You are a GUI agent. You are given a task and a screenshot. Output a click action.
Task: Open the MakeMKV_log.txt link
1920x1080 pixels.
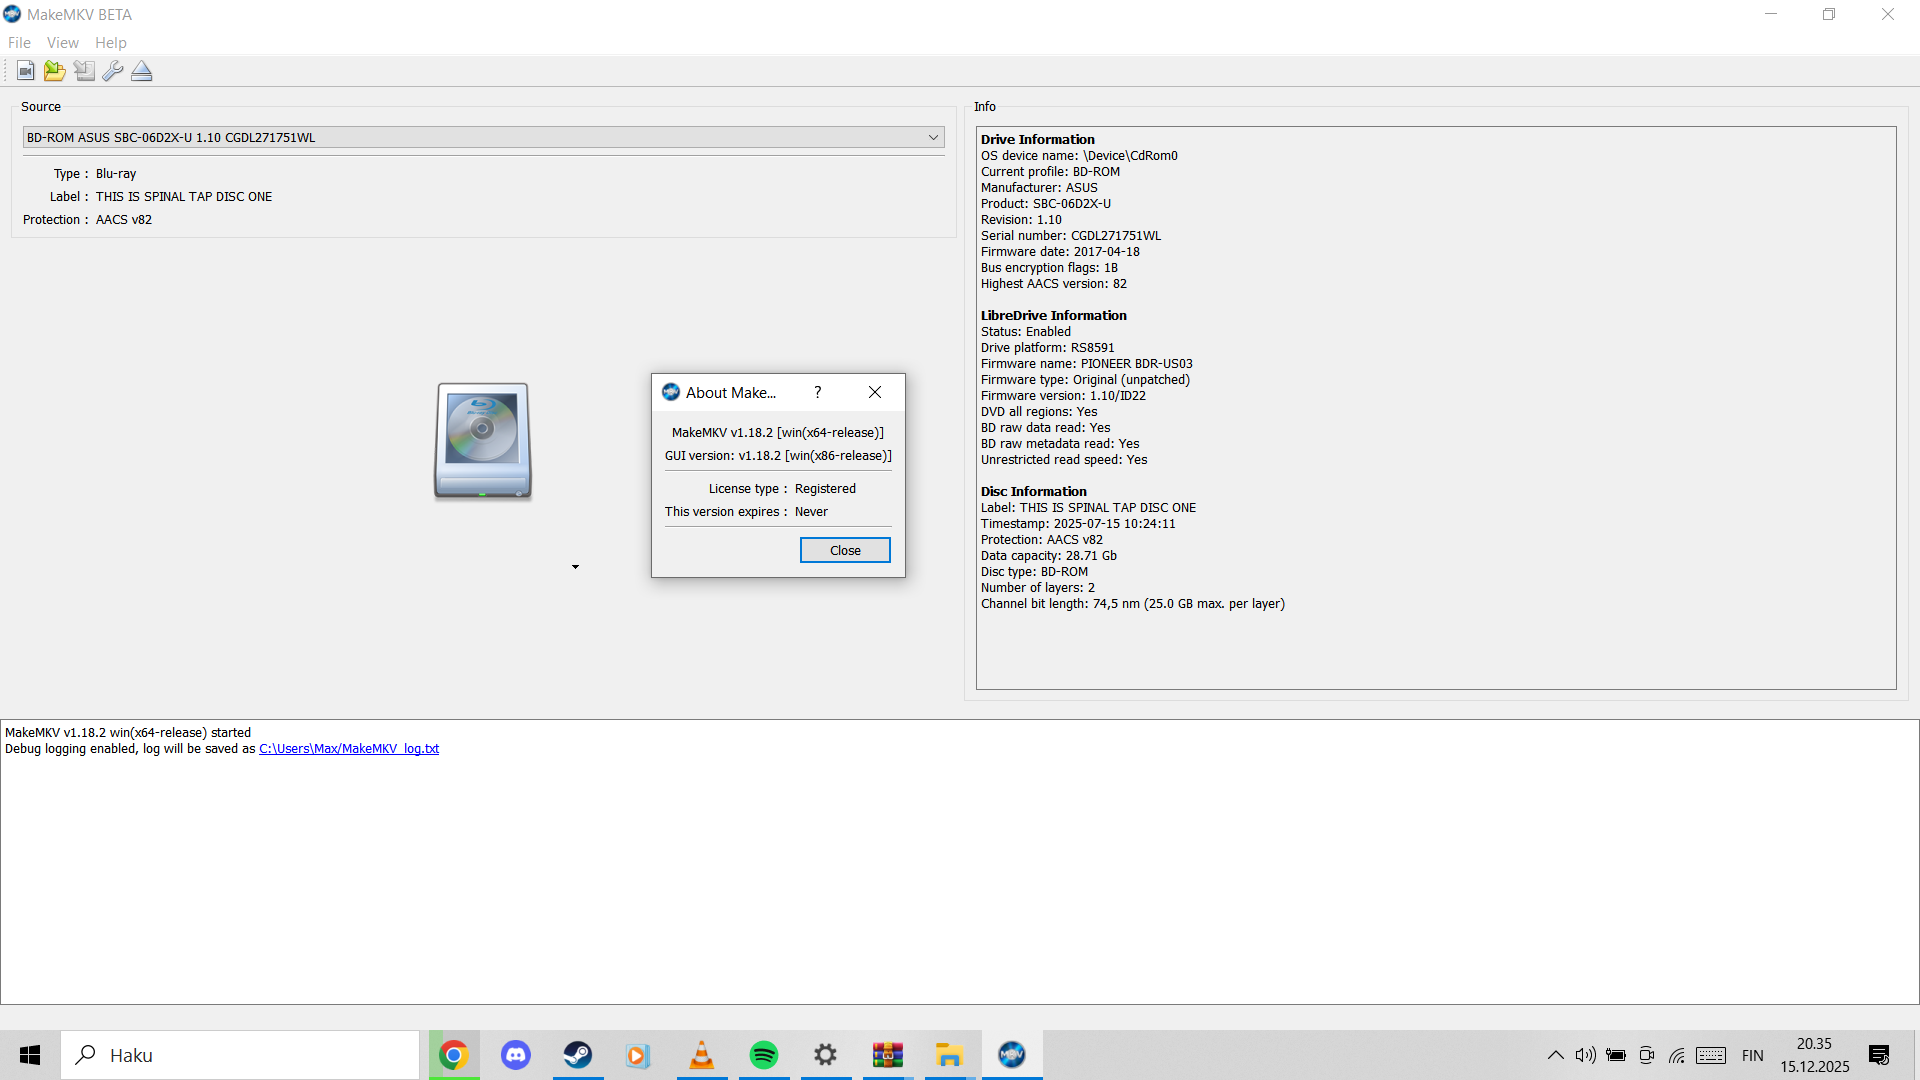[349, 749]
